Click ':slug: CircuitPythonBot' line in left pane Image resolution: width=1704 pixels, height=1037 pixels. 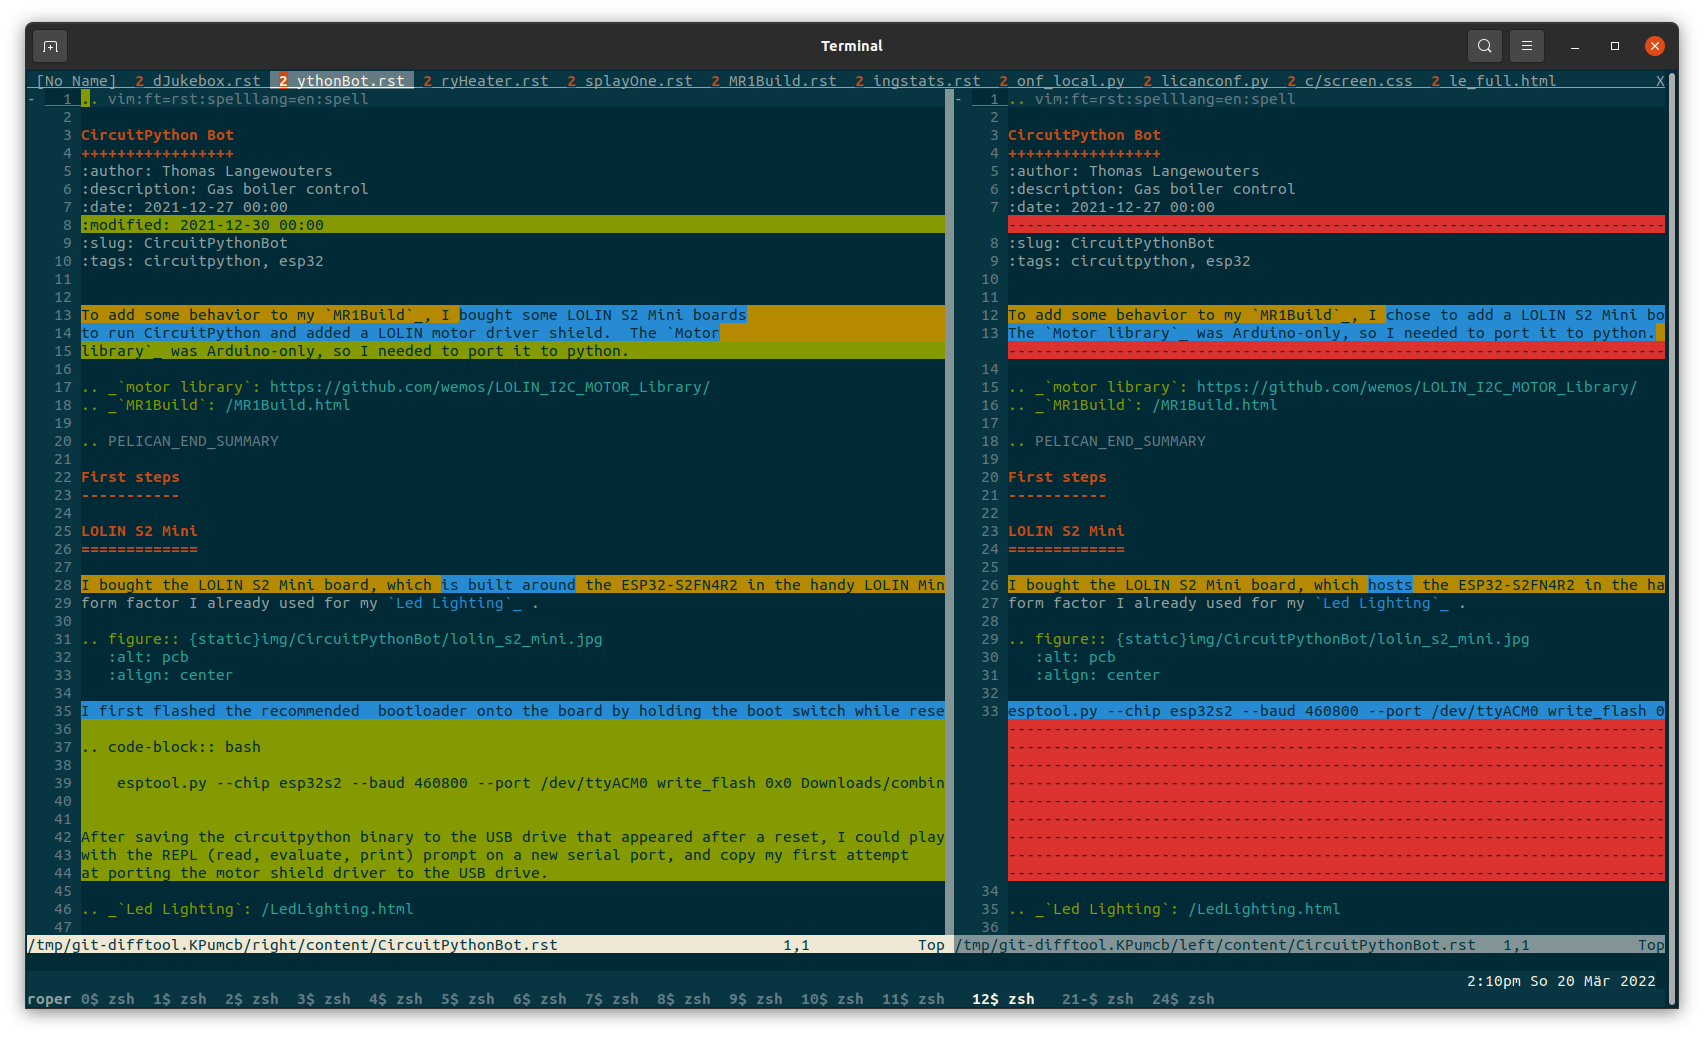coord(184,243)
